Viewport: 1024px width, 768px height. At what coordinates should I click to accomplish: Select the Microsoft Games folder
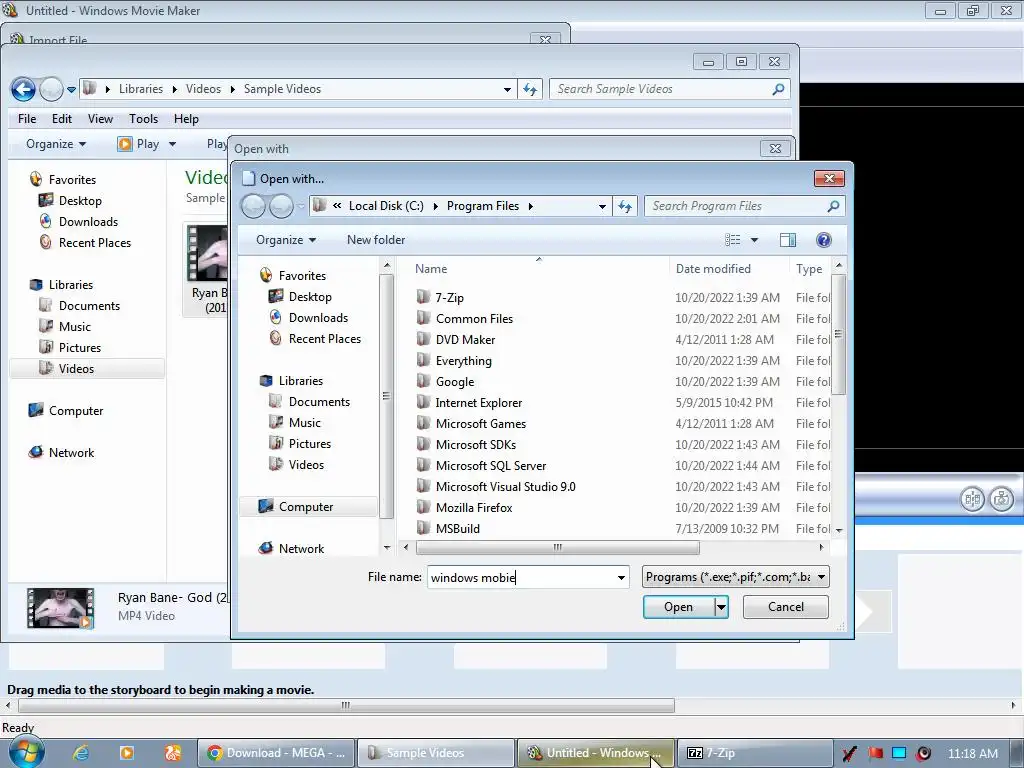pyautogui.click(x=481, y=424)
